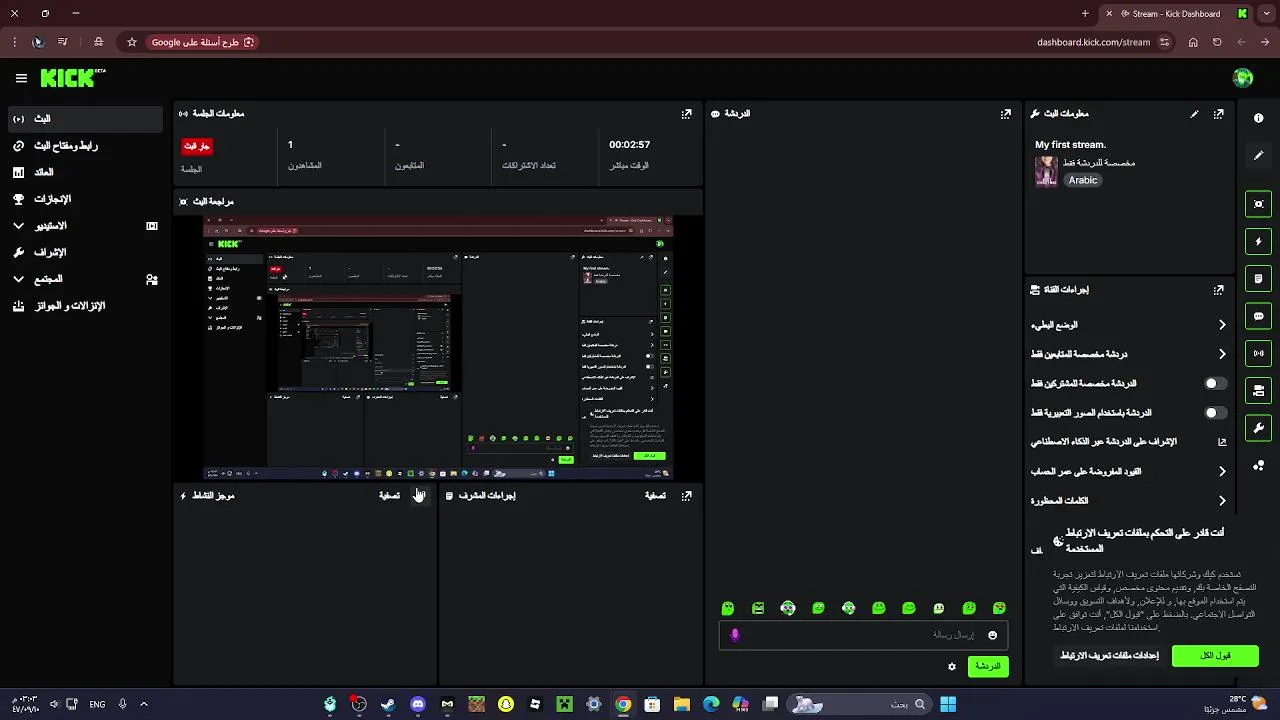Click filter in activity feed panel
The width and height of the screenshot is (1280, 720).
click(389, 496)
